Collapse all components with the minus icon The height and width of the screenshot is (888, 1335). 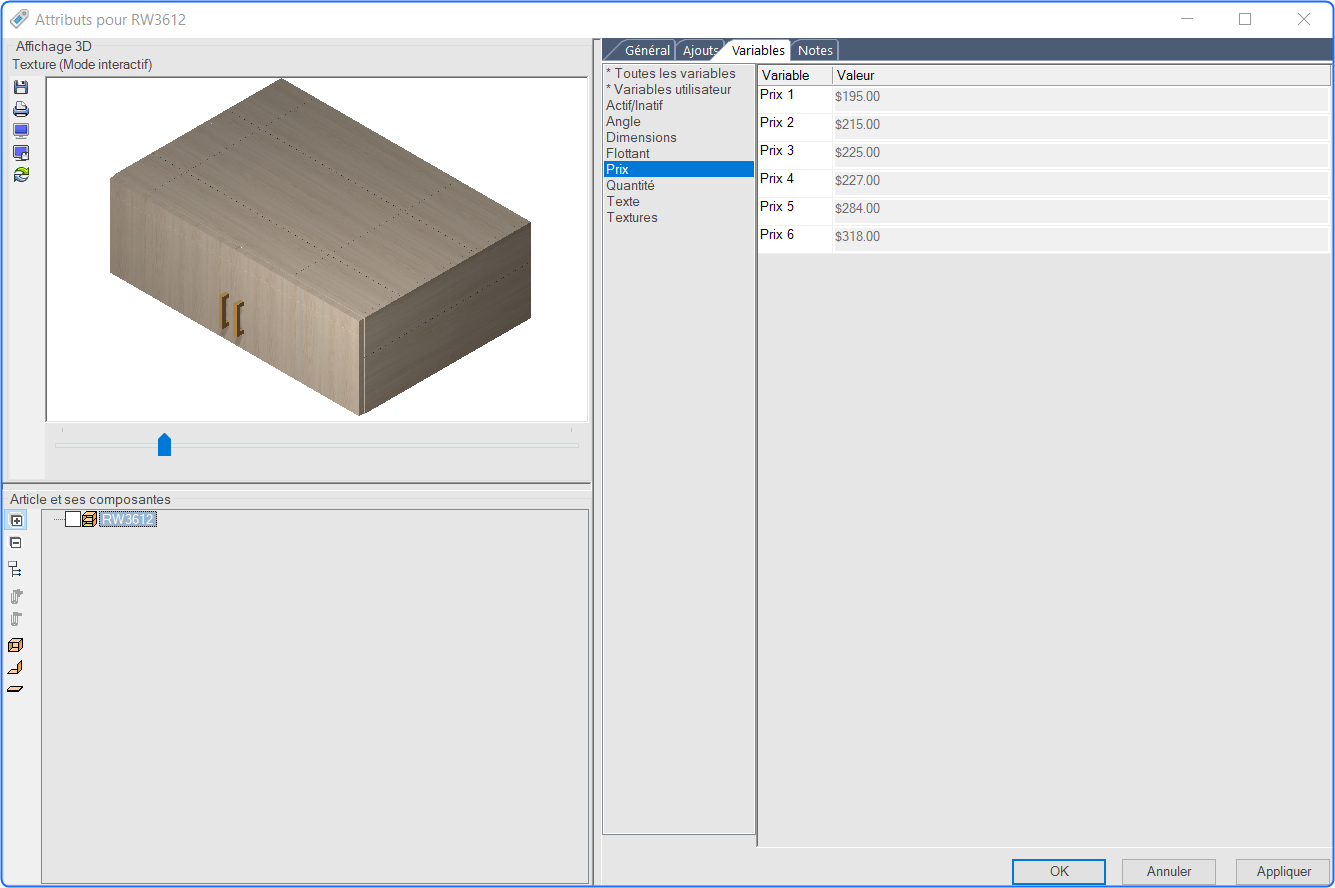[x=16, y=543]
